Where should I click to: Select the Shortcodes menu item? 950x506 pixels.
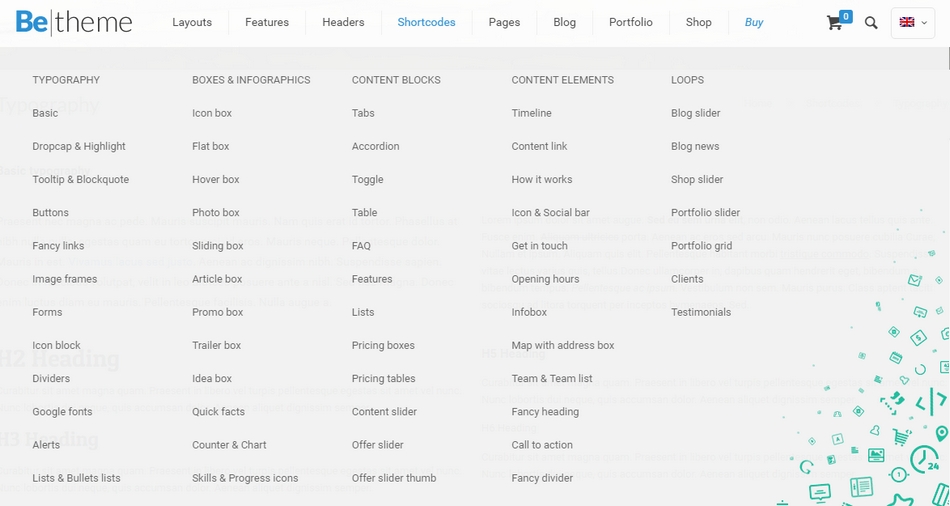(x=426, y=22)
